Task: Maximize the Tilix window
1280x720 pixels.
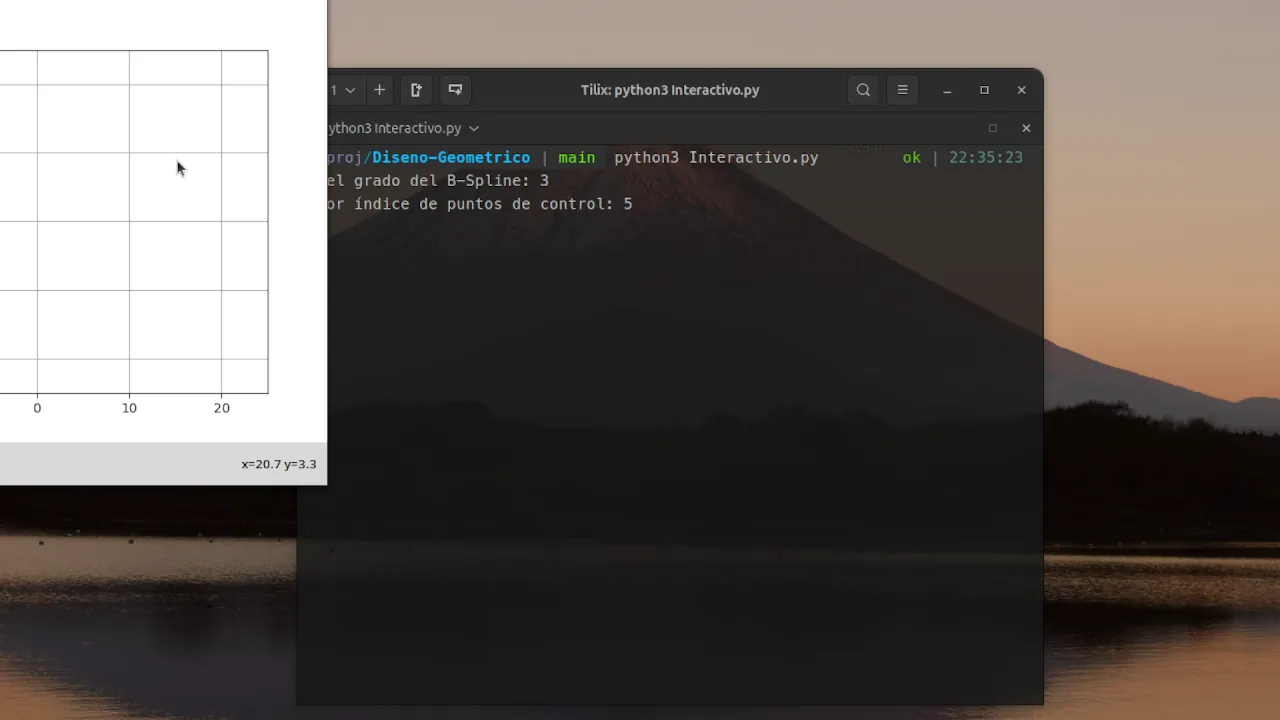Action: (984, 90)
